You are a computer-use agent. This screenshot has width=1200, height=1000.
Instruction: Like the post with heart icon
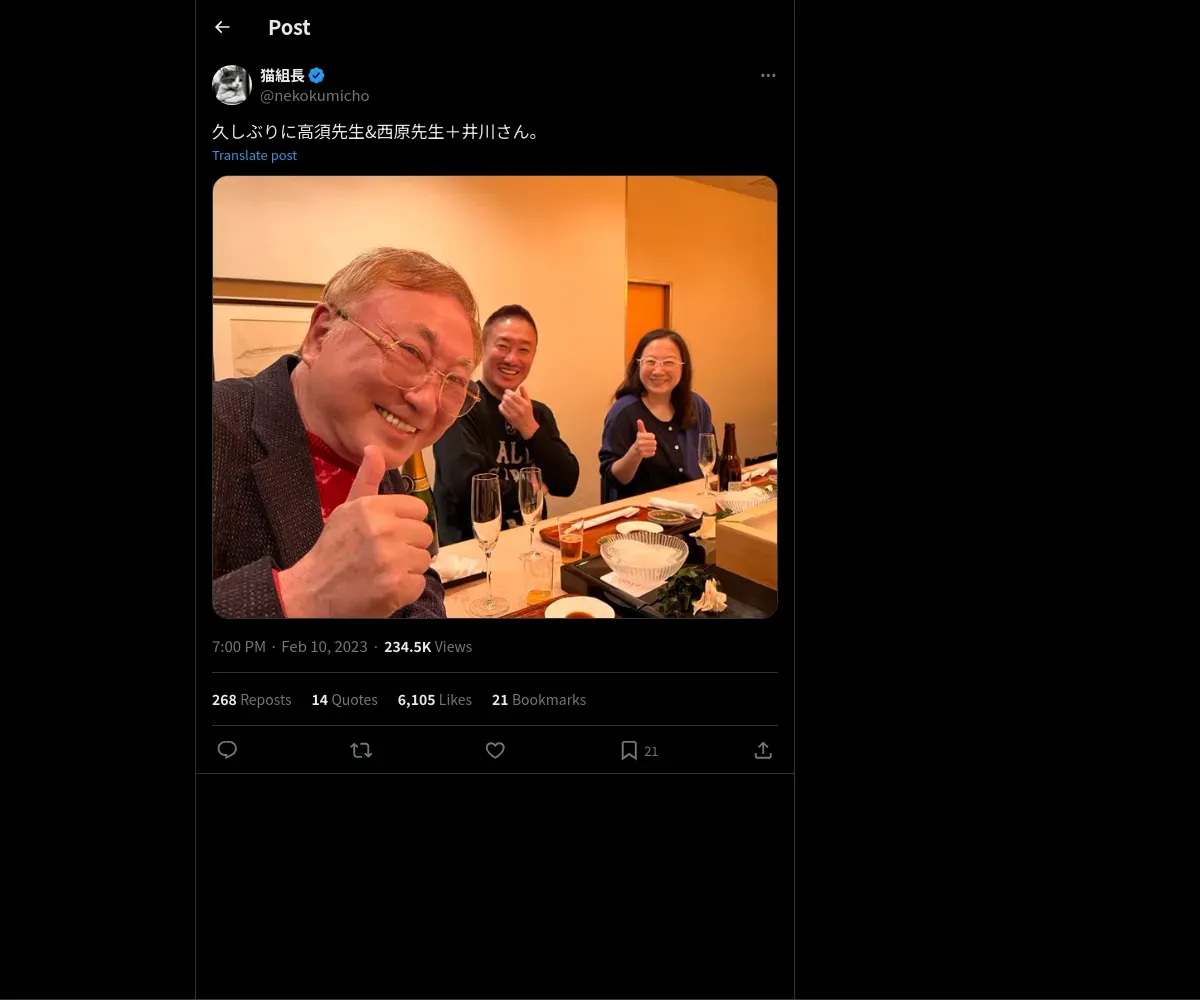(x=495, y=750)
